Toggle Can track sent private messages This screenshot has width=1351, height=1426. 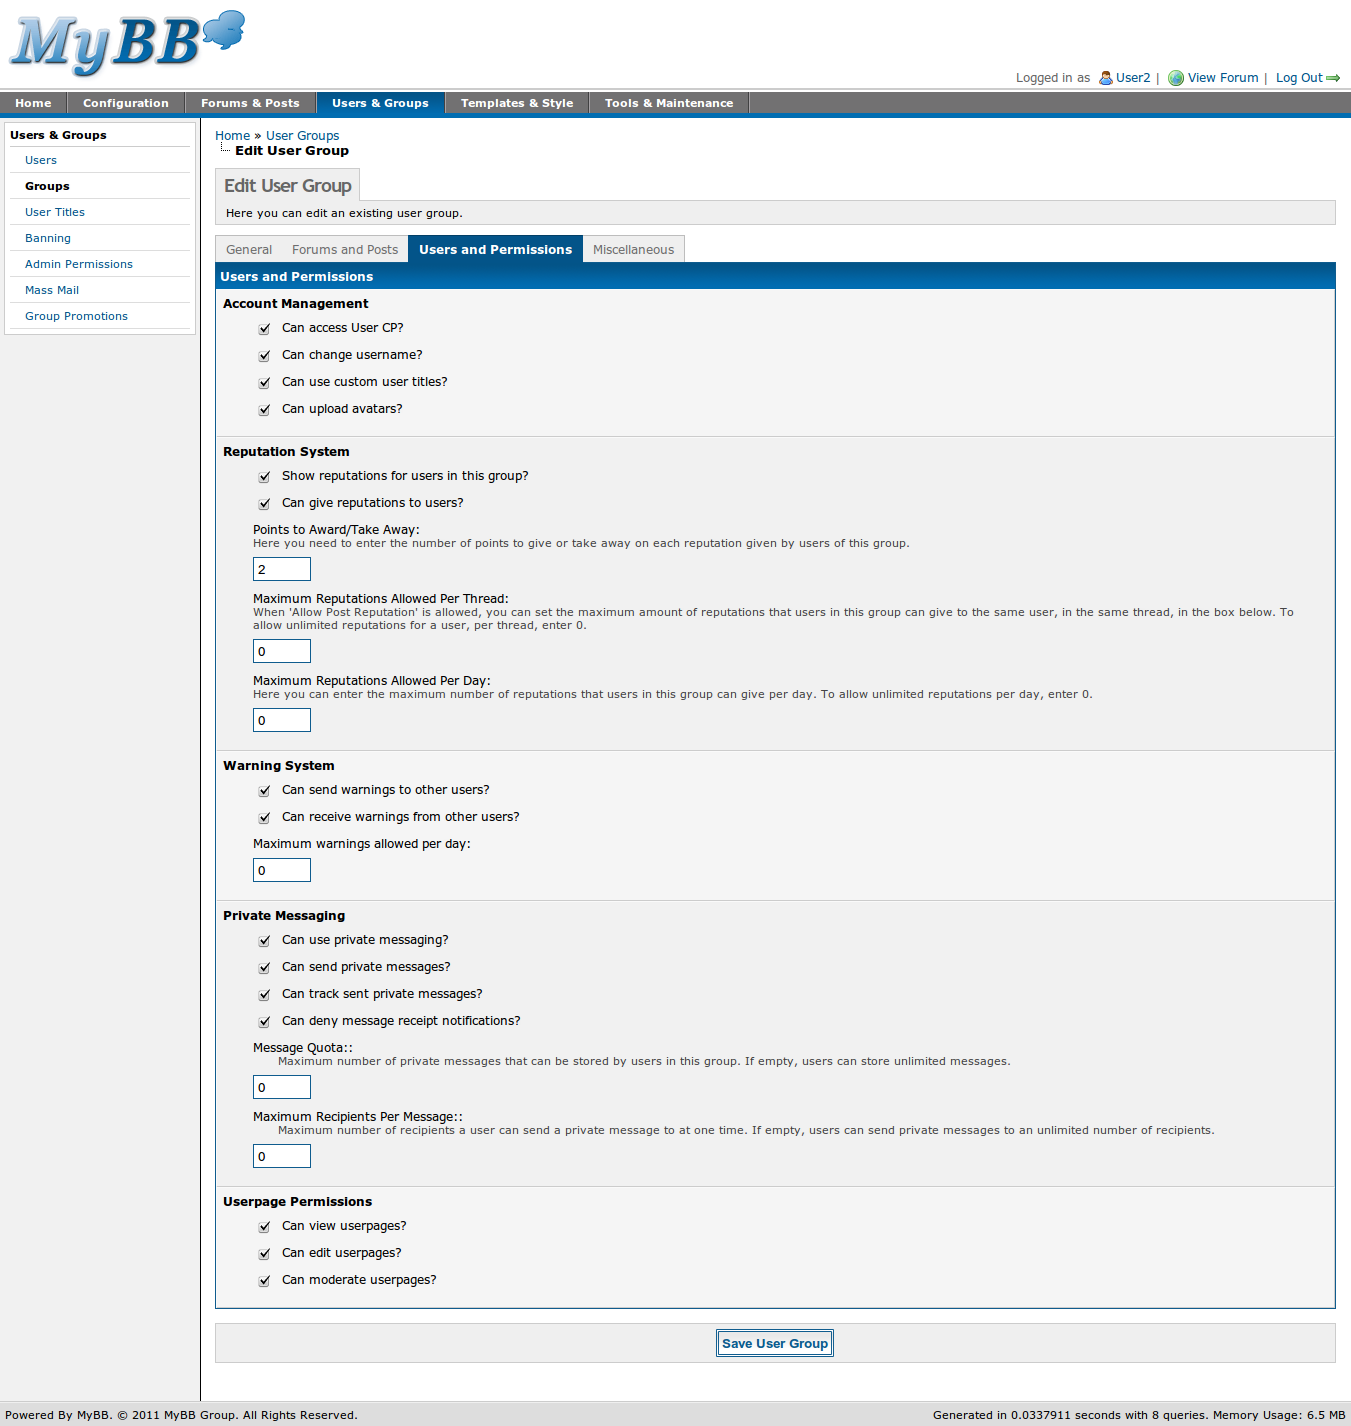tap(264, 995)
